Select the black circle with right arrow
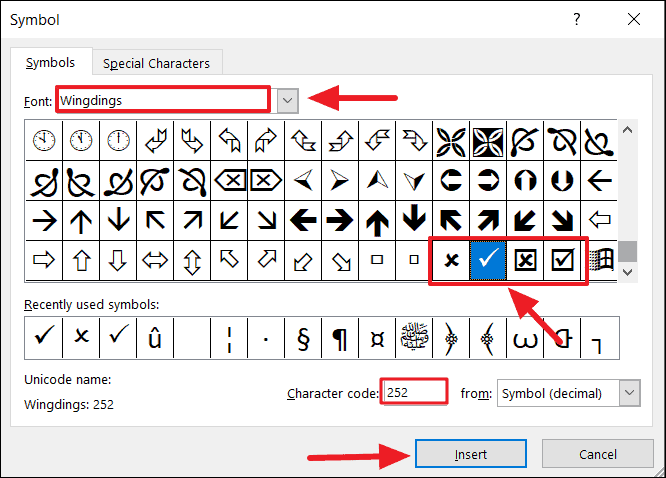Screen dimensions: 666x478 [488, 181]
